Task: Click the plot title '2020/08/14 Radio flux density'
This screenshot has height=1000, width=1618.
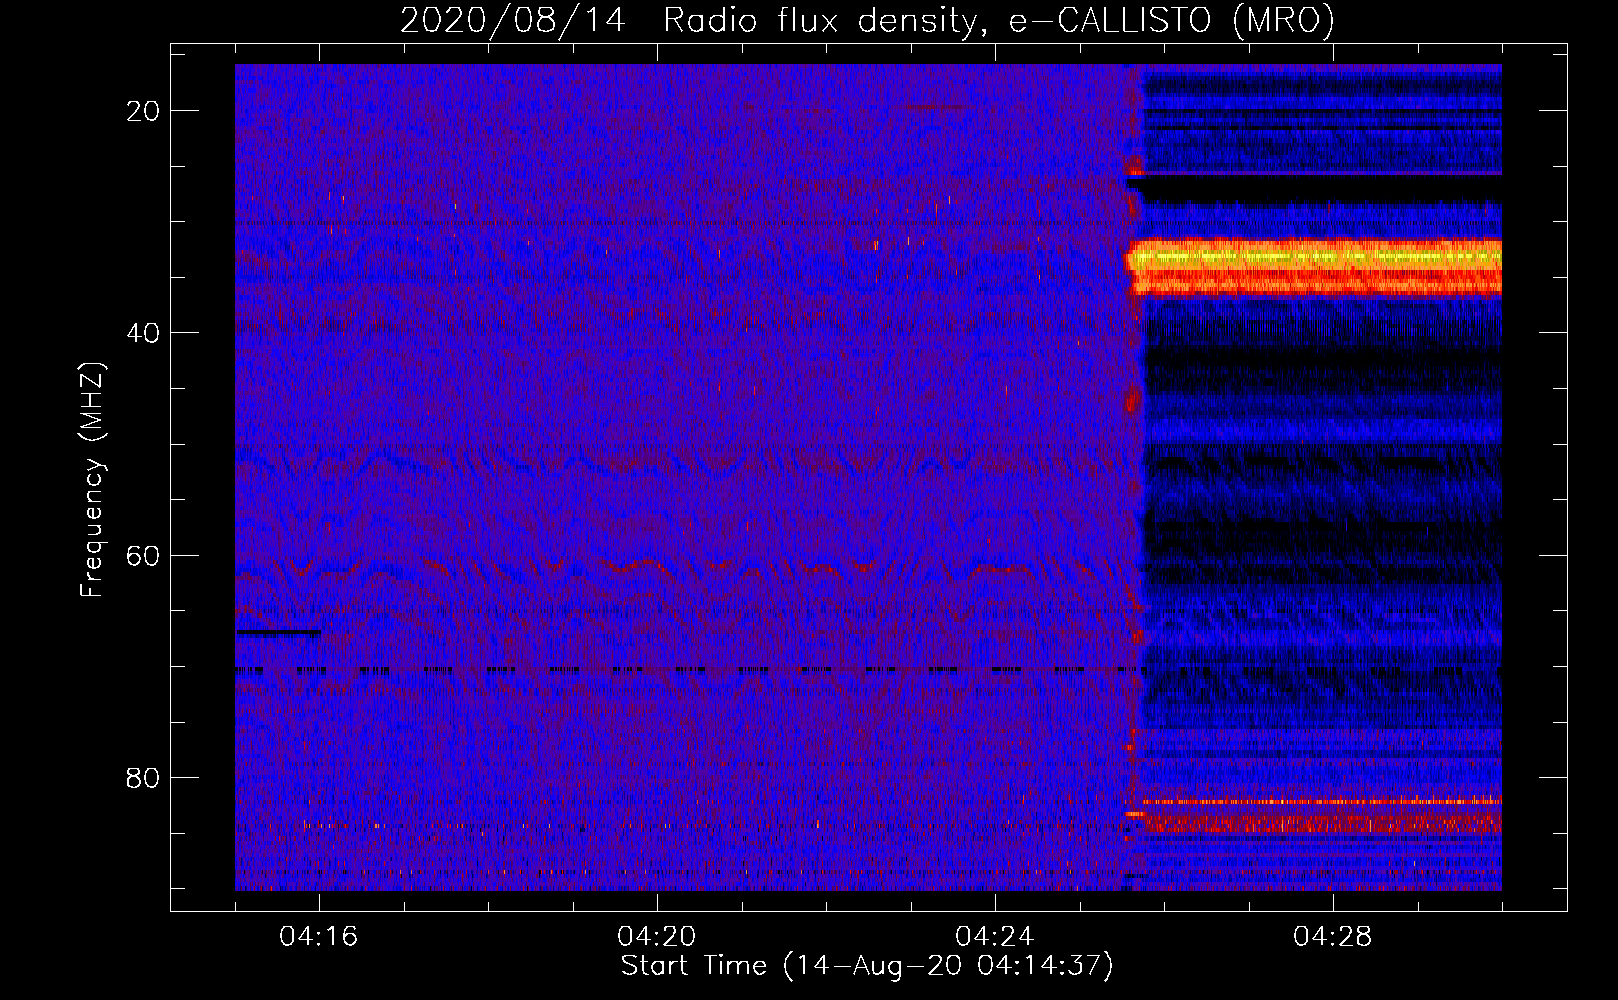Action: (x=866, y=21)
